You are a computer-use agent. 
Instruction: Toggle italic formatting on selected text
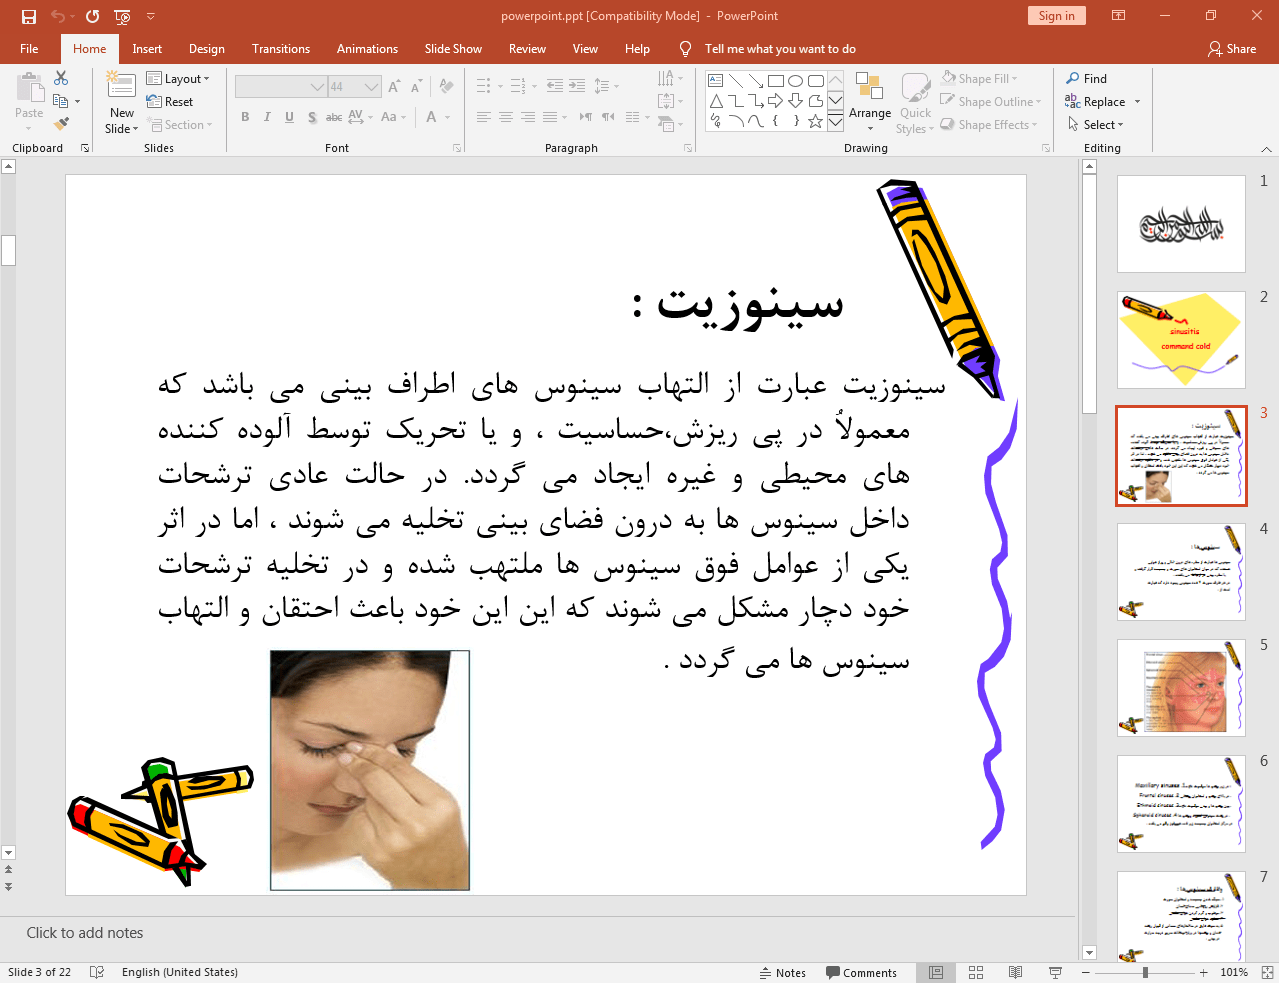tap(266, 117)
